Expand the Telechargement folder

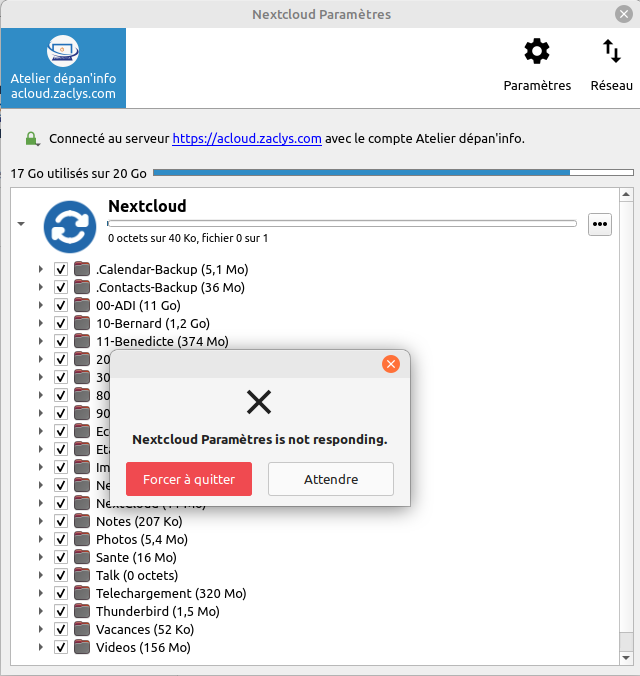tap(41, 593)
